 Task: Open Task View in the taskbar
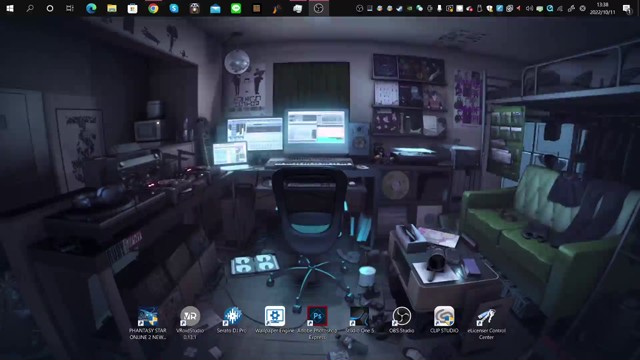pyautogui.click(x=70, y=8)
